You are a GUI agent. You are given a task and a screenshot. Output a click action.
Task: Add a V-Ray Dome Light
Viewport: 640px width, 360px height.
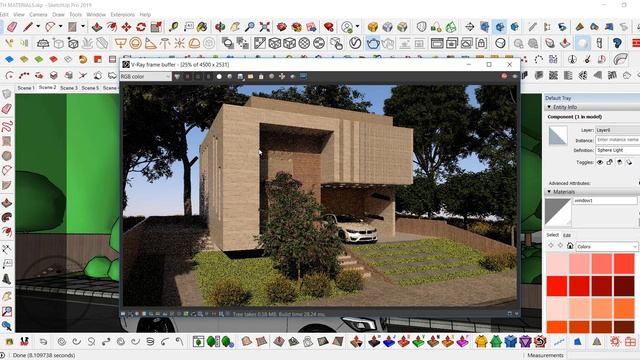[194, 43]
